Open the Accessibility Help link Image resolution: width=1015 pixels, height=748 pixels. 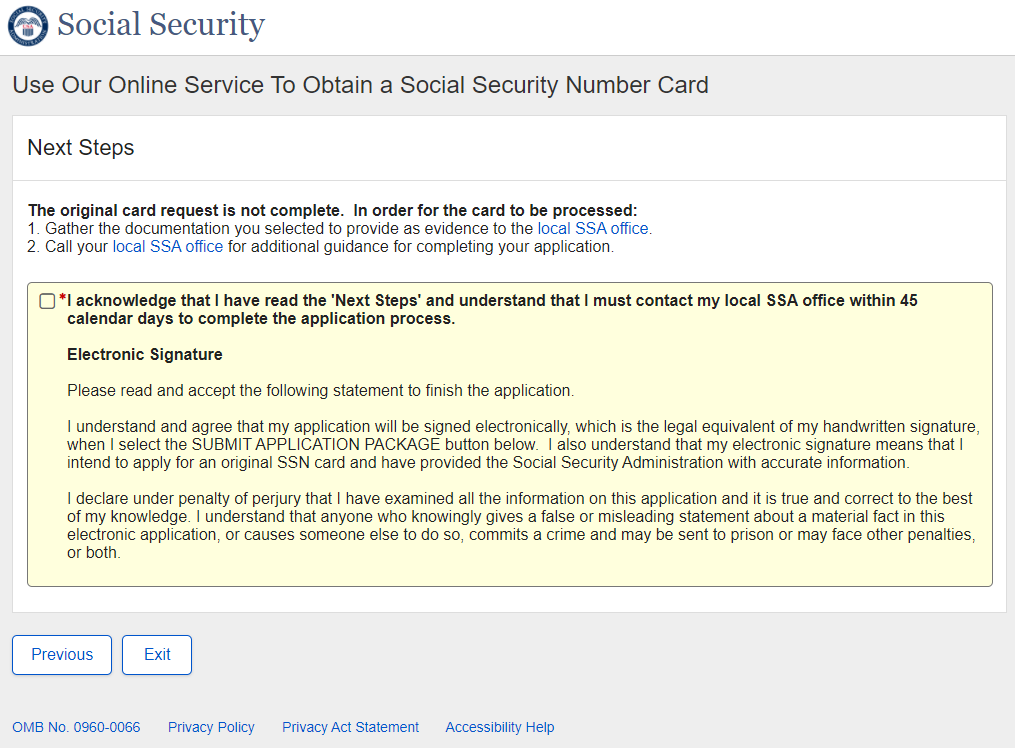pos(500,727)
